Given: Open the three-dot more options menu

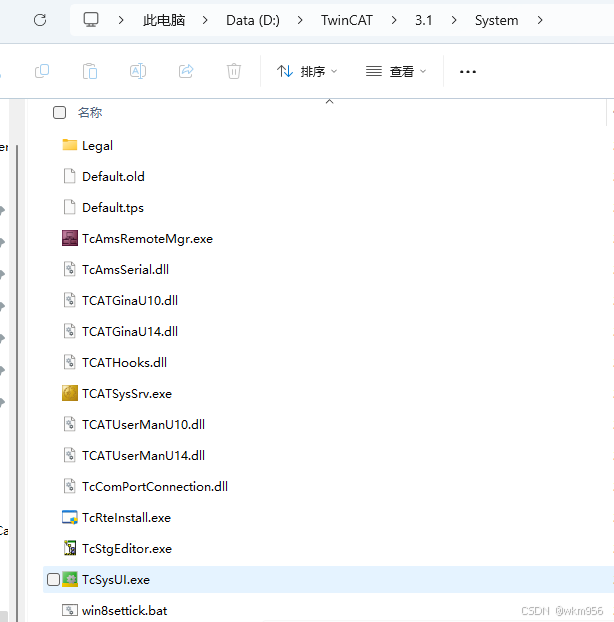Looking at the screenshot, I should [468, 72].
